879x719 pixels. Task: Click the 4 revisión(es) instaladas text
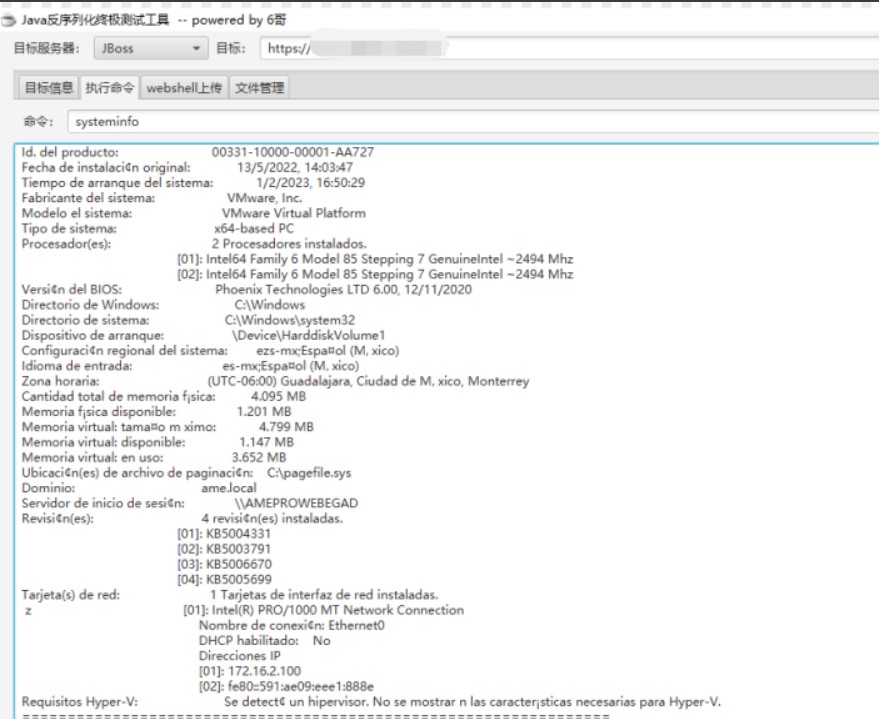pos(272,518)
